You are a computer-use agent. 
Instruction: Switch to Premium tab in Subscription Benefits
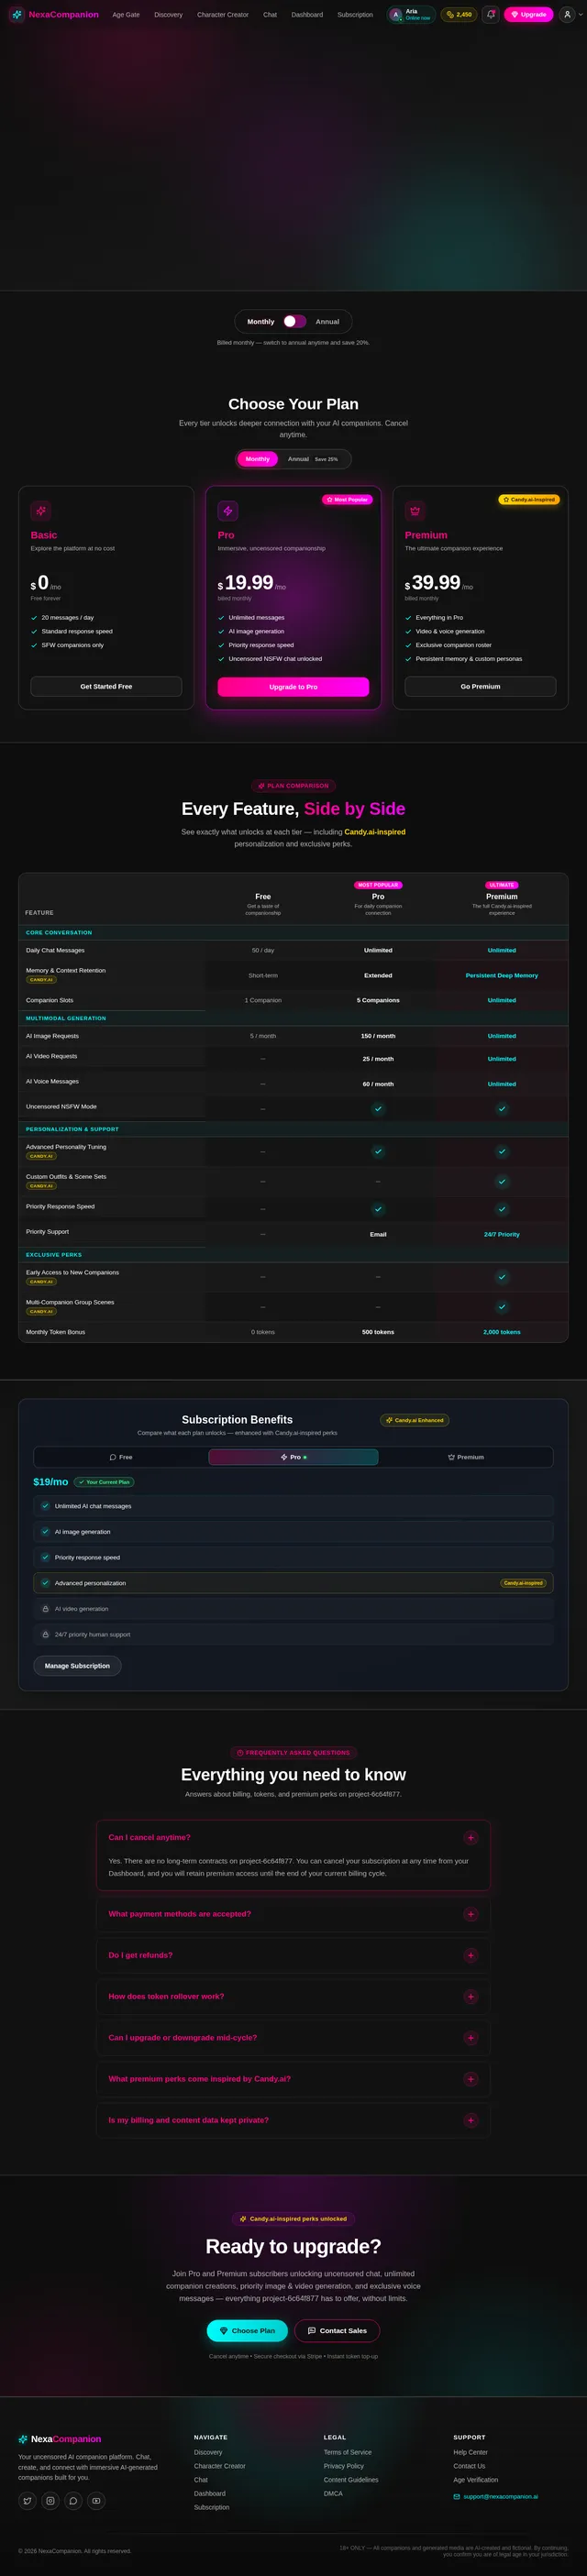(x=466, y=1457)
